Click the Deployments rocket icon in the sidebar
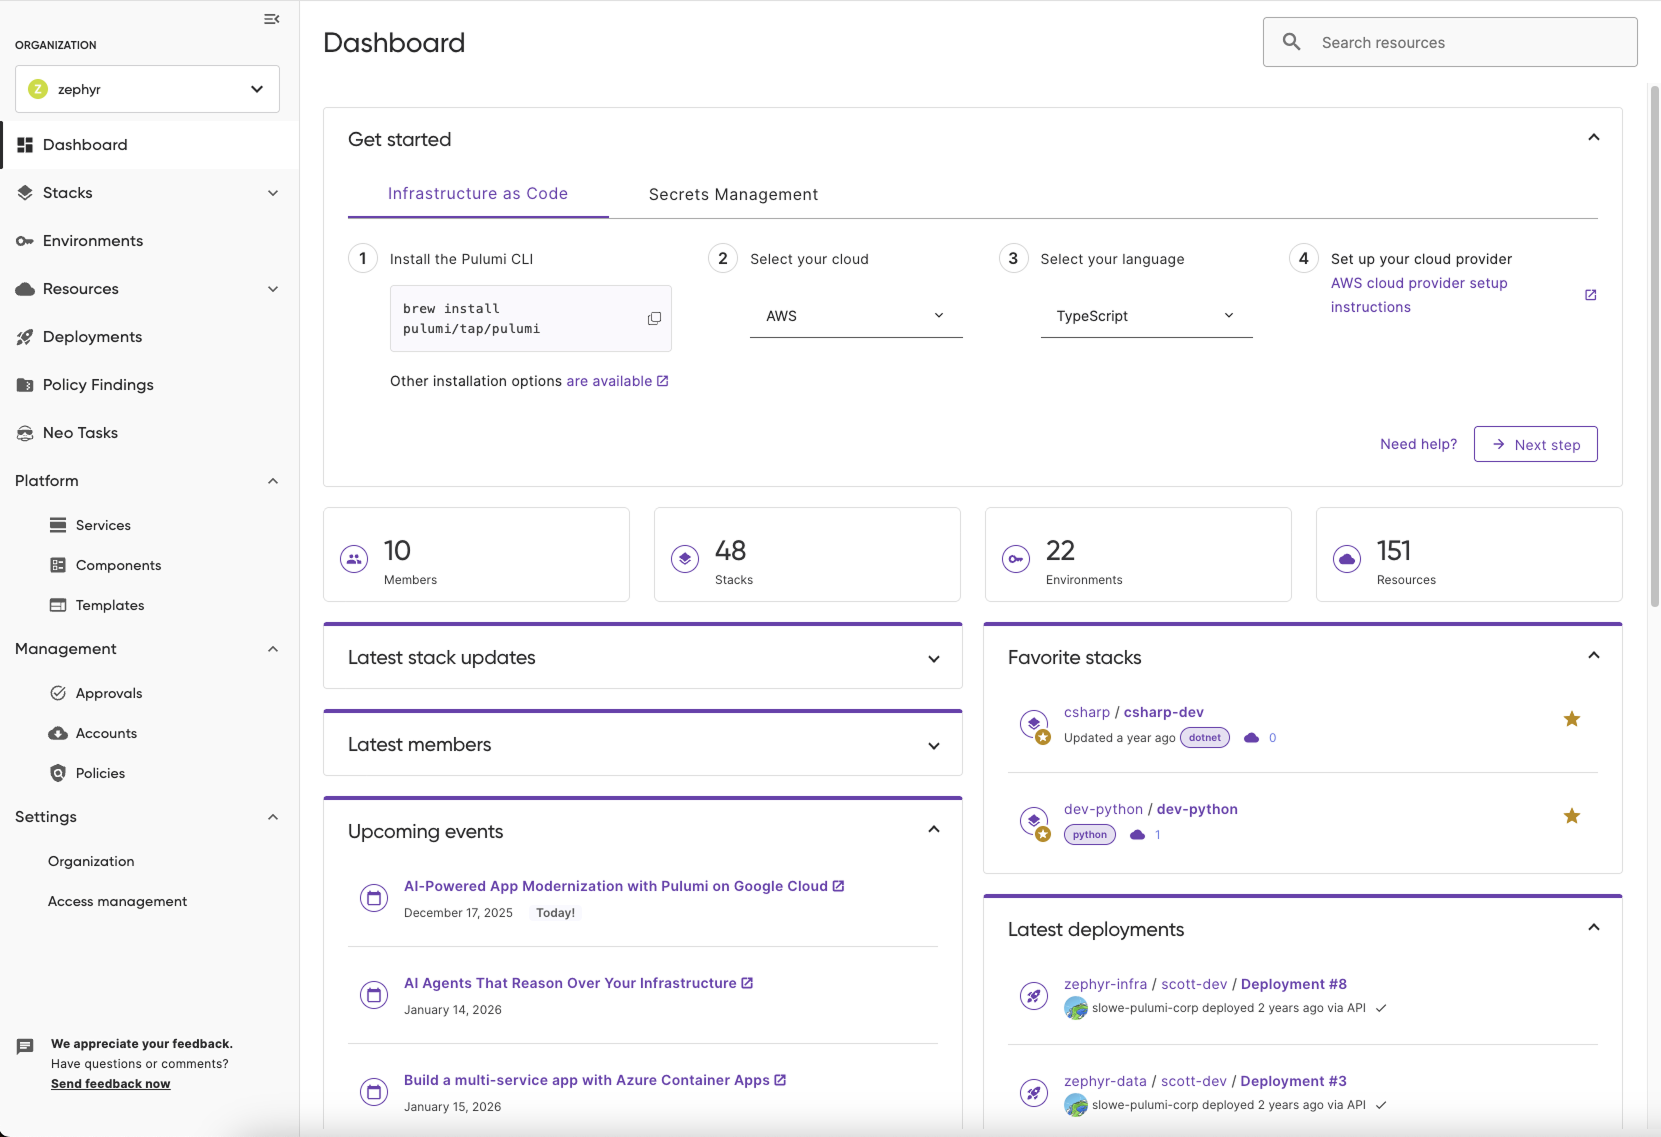The width and height of the screenshot is (1661, 1137). (x=25, y=337)
